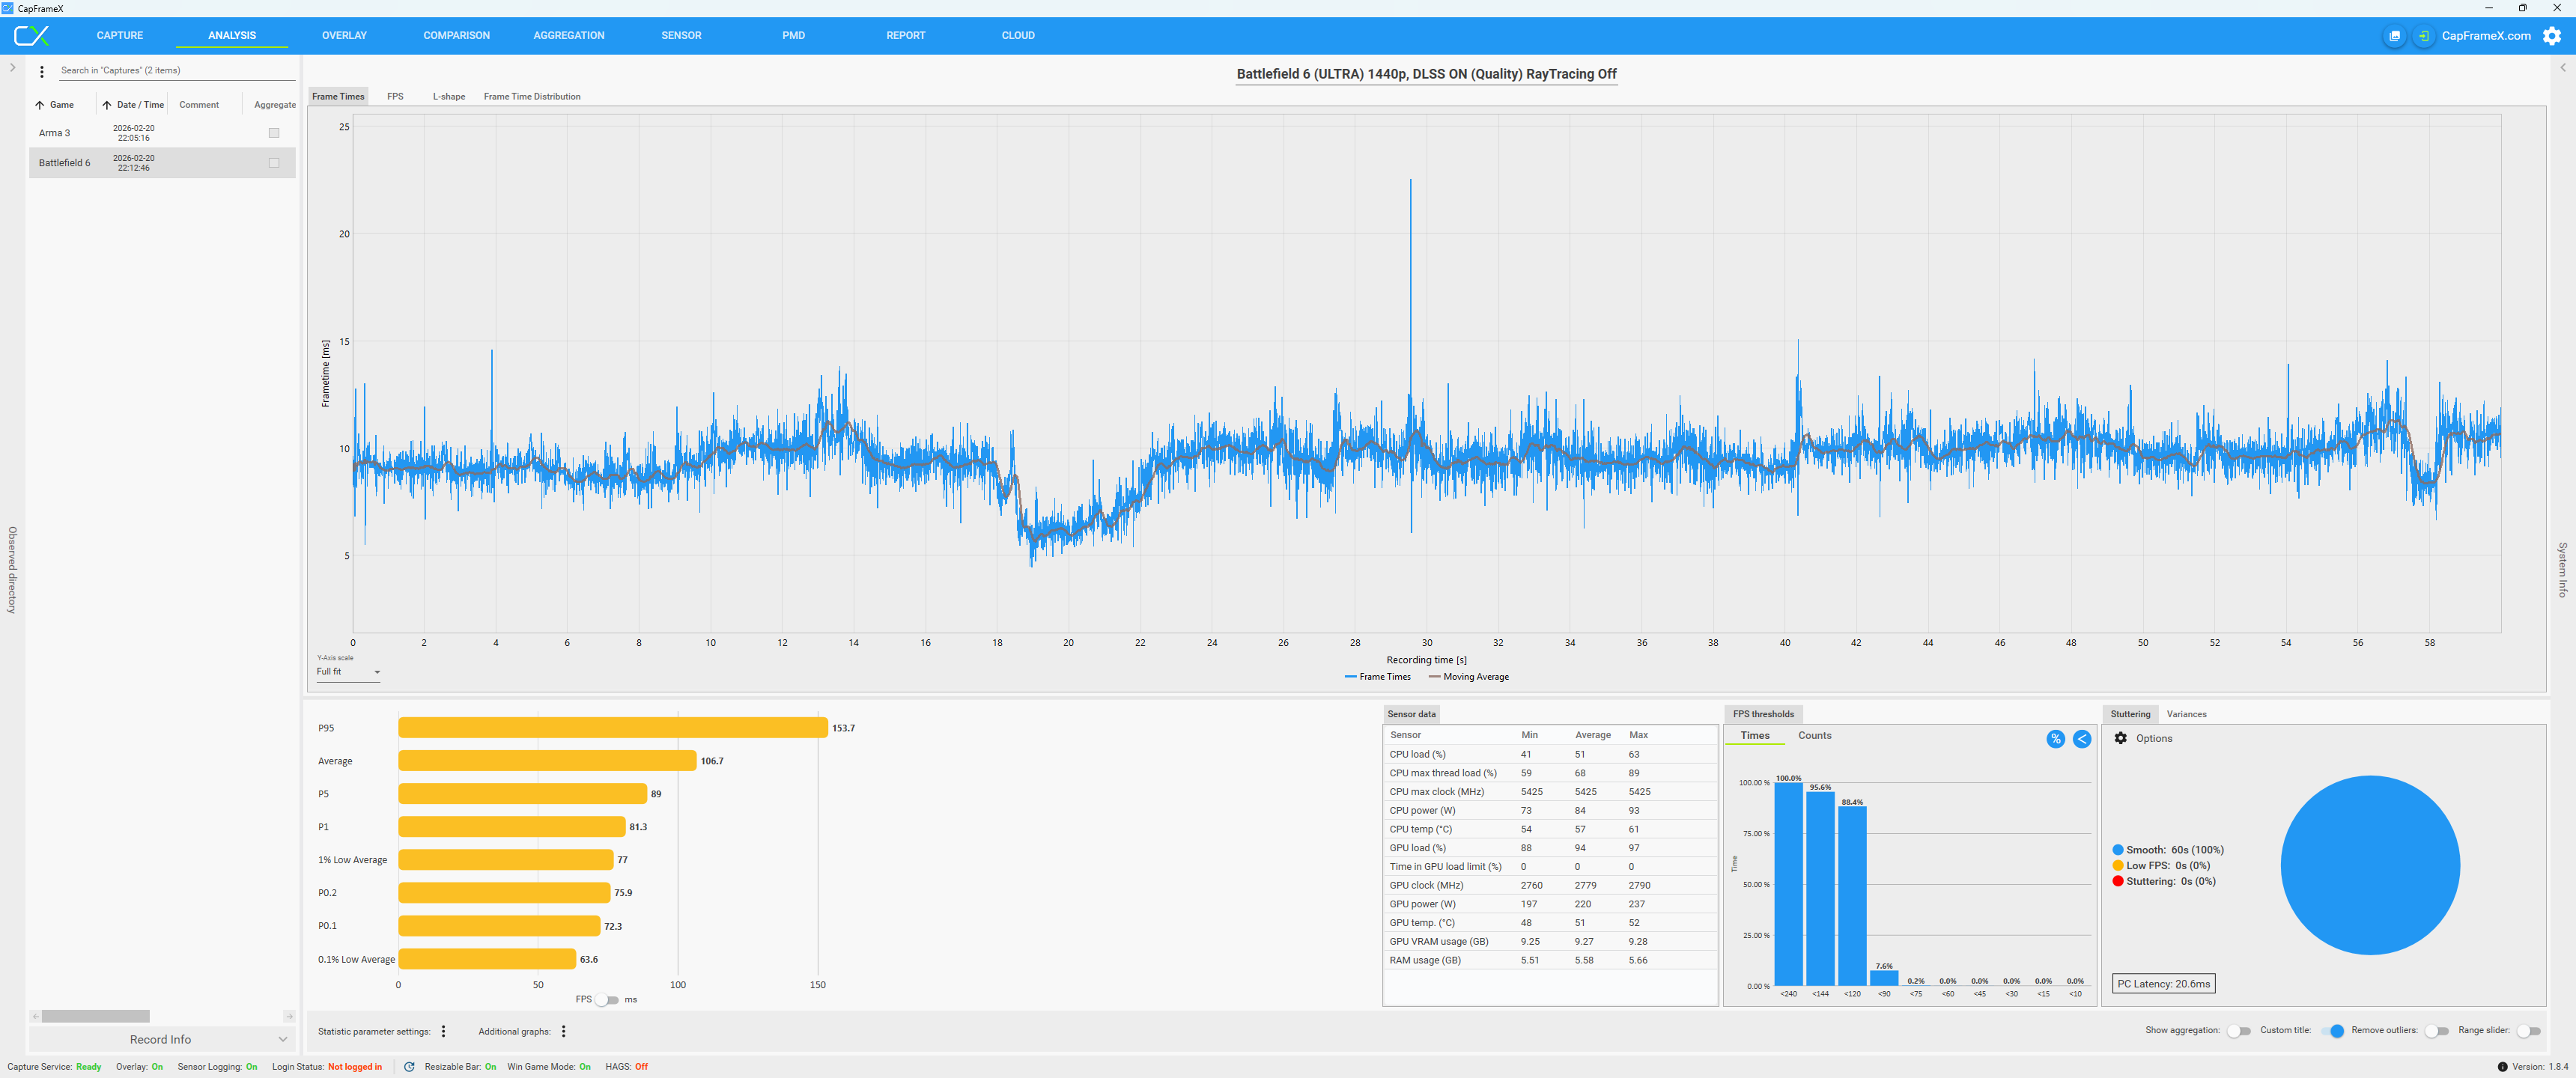Image resolution: width=2576 pixels, height=1078 pixels.
Task: Click the less-than icon in FPS thresholds
Action: 2082,739
